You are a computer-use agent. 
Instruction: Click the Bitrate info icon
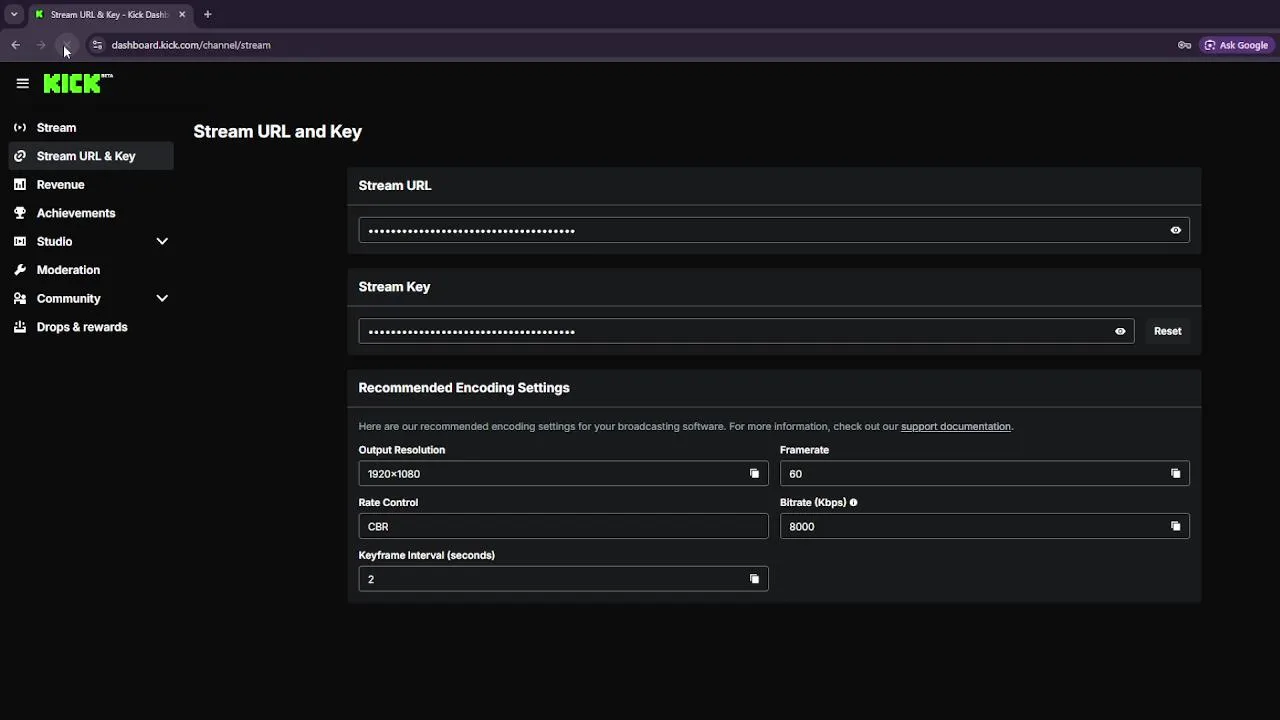[x=853, y=503]
